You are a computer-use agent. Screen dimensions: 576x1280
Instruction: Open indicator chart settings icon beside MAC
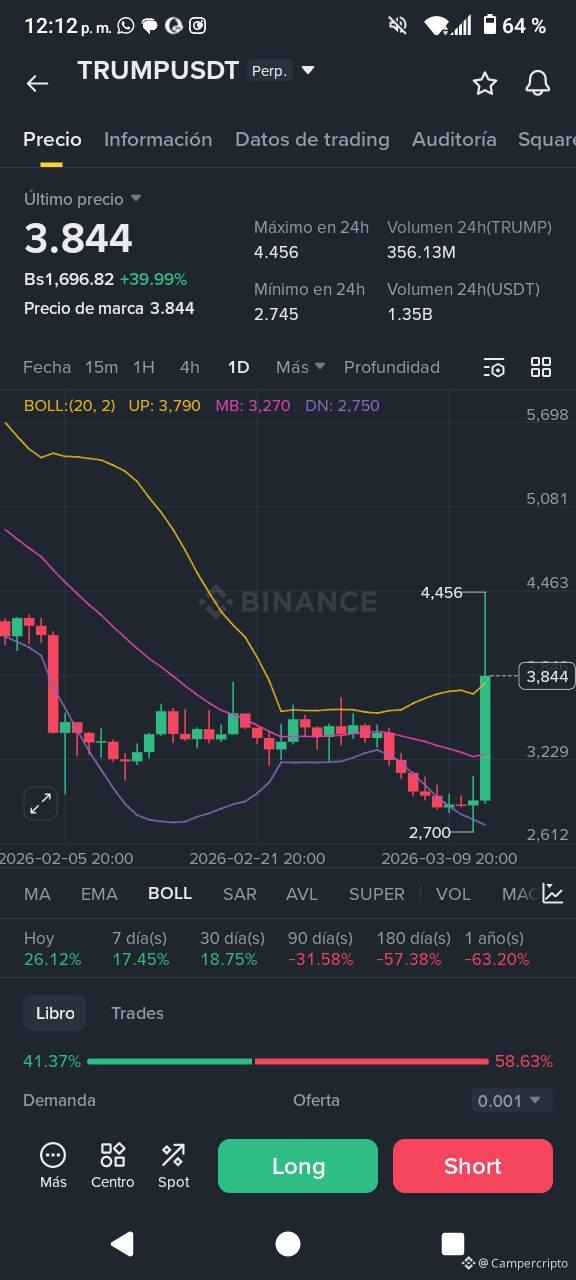click(553, 894)
